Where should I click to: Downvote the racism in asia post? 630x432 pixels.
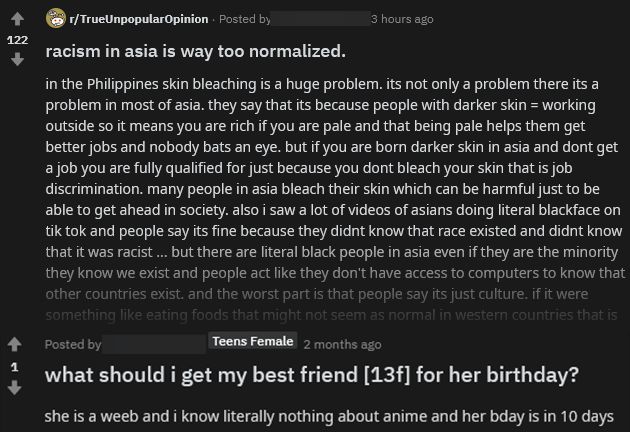pos(17,60)
